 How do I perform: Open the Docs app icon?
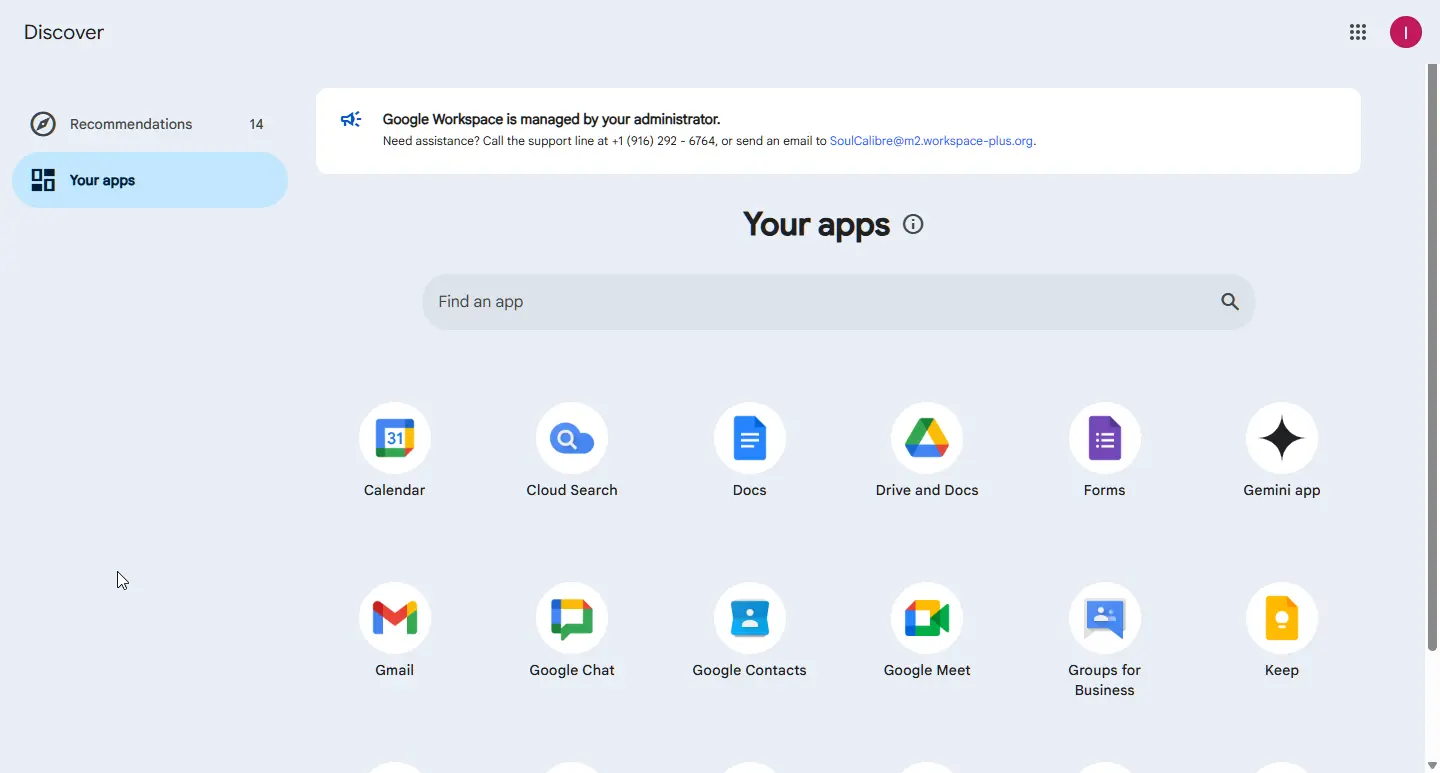[750, 438]
